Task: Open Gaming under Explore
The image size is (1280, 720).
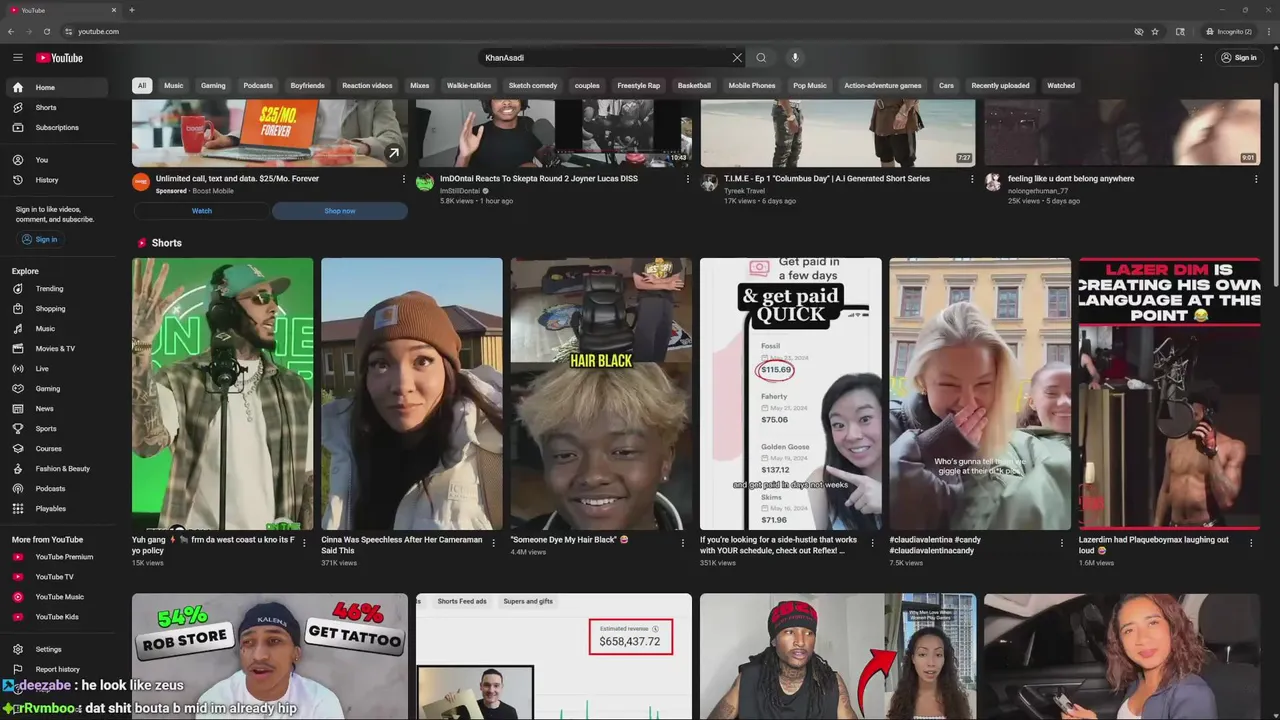Action: click(x=59, y=388)
